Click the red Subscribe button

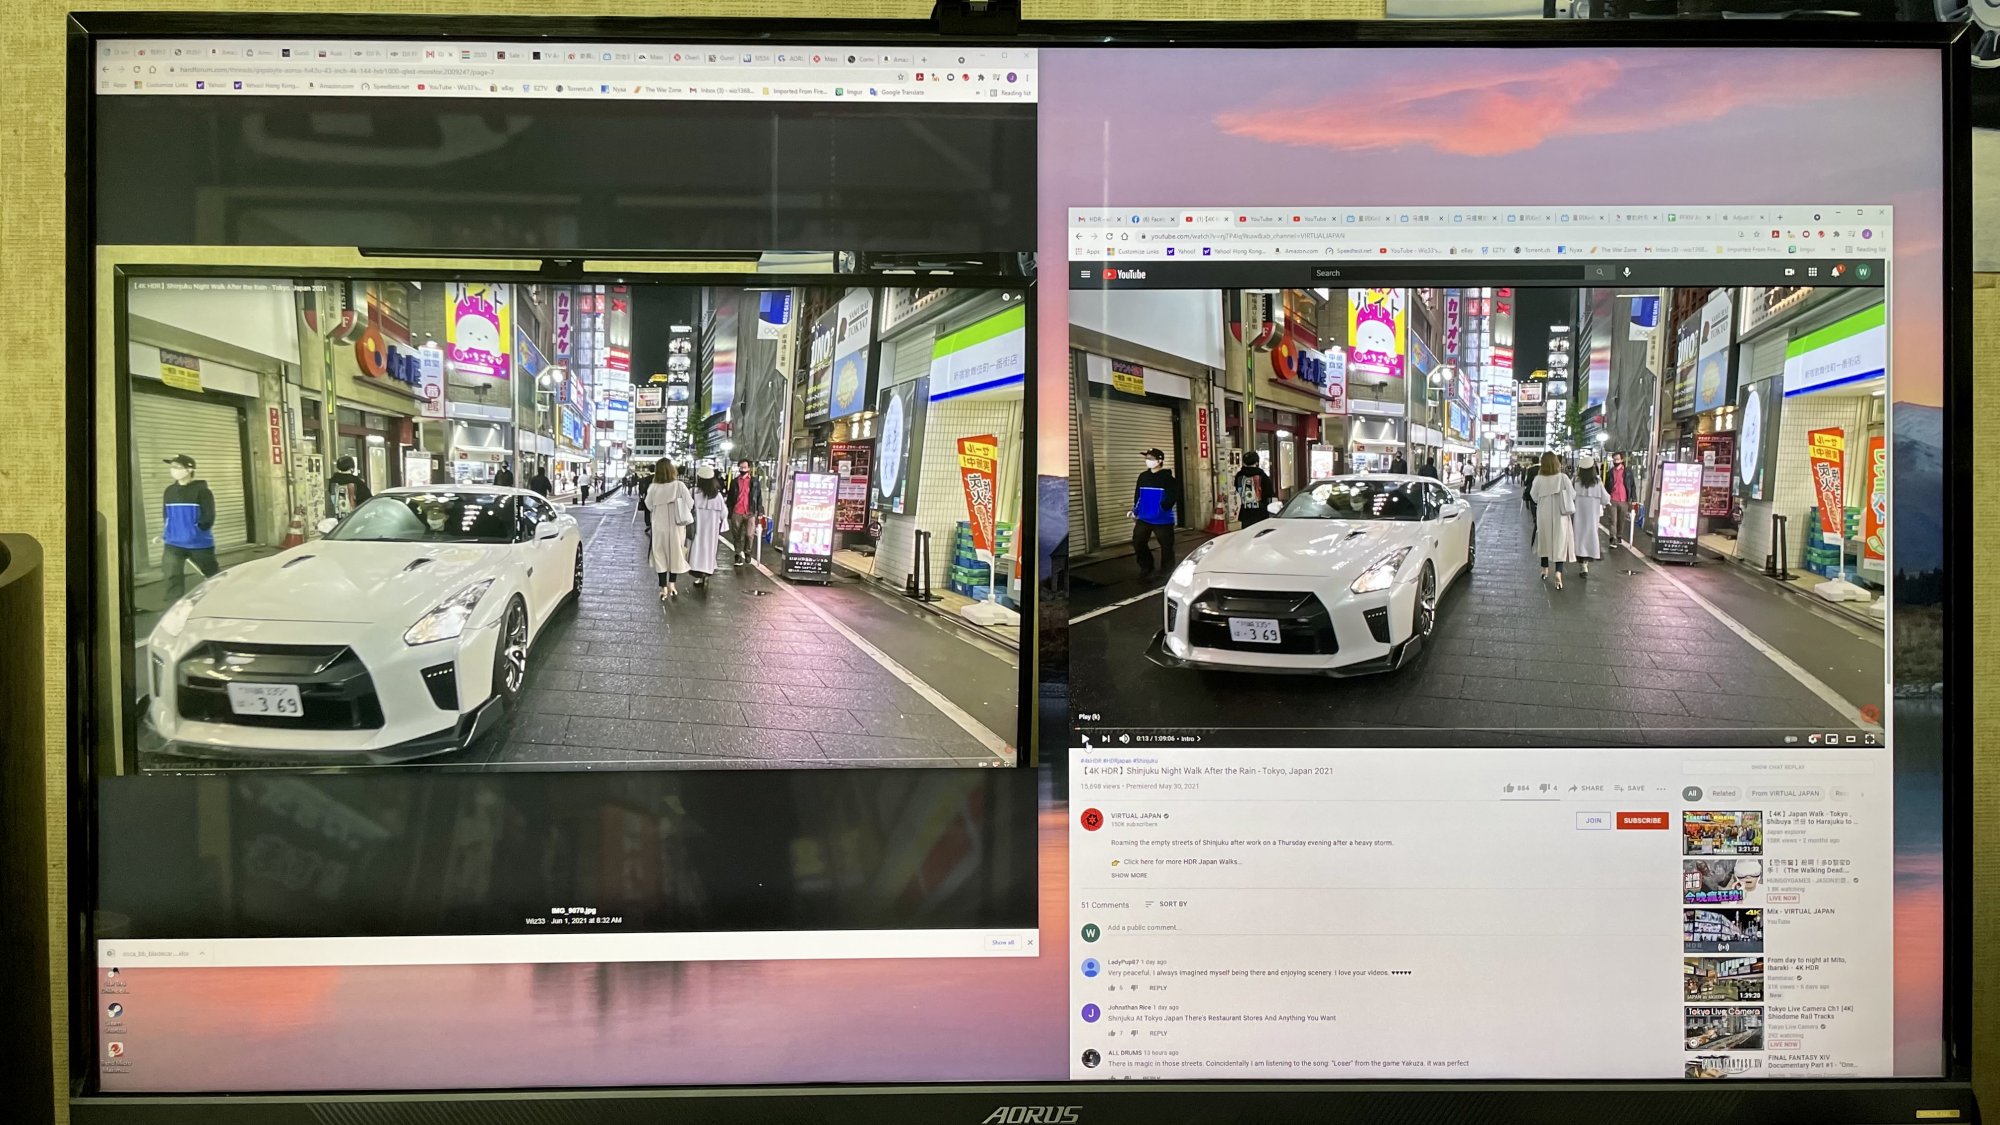1642,820
